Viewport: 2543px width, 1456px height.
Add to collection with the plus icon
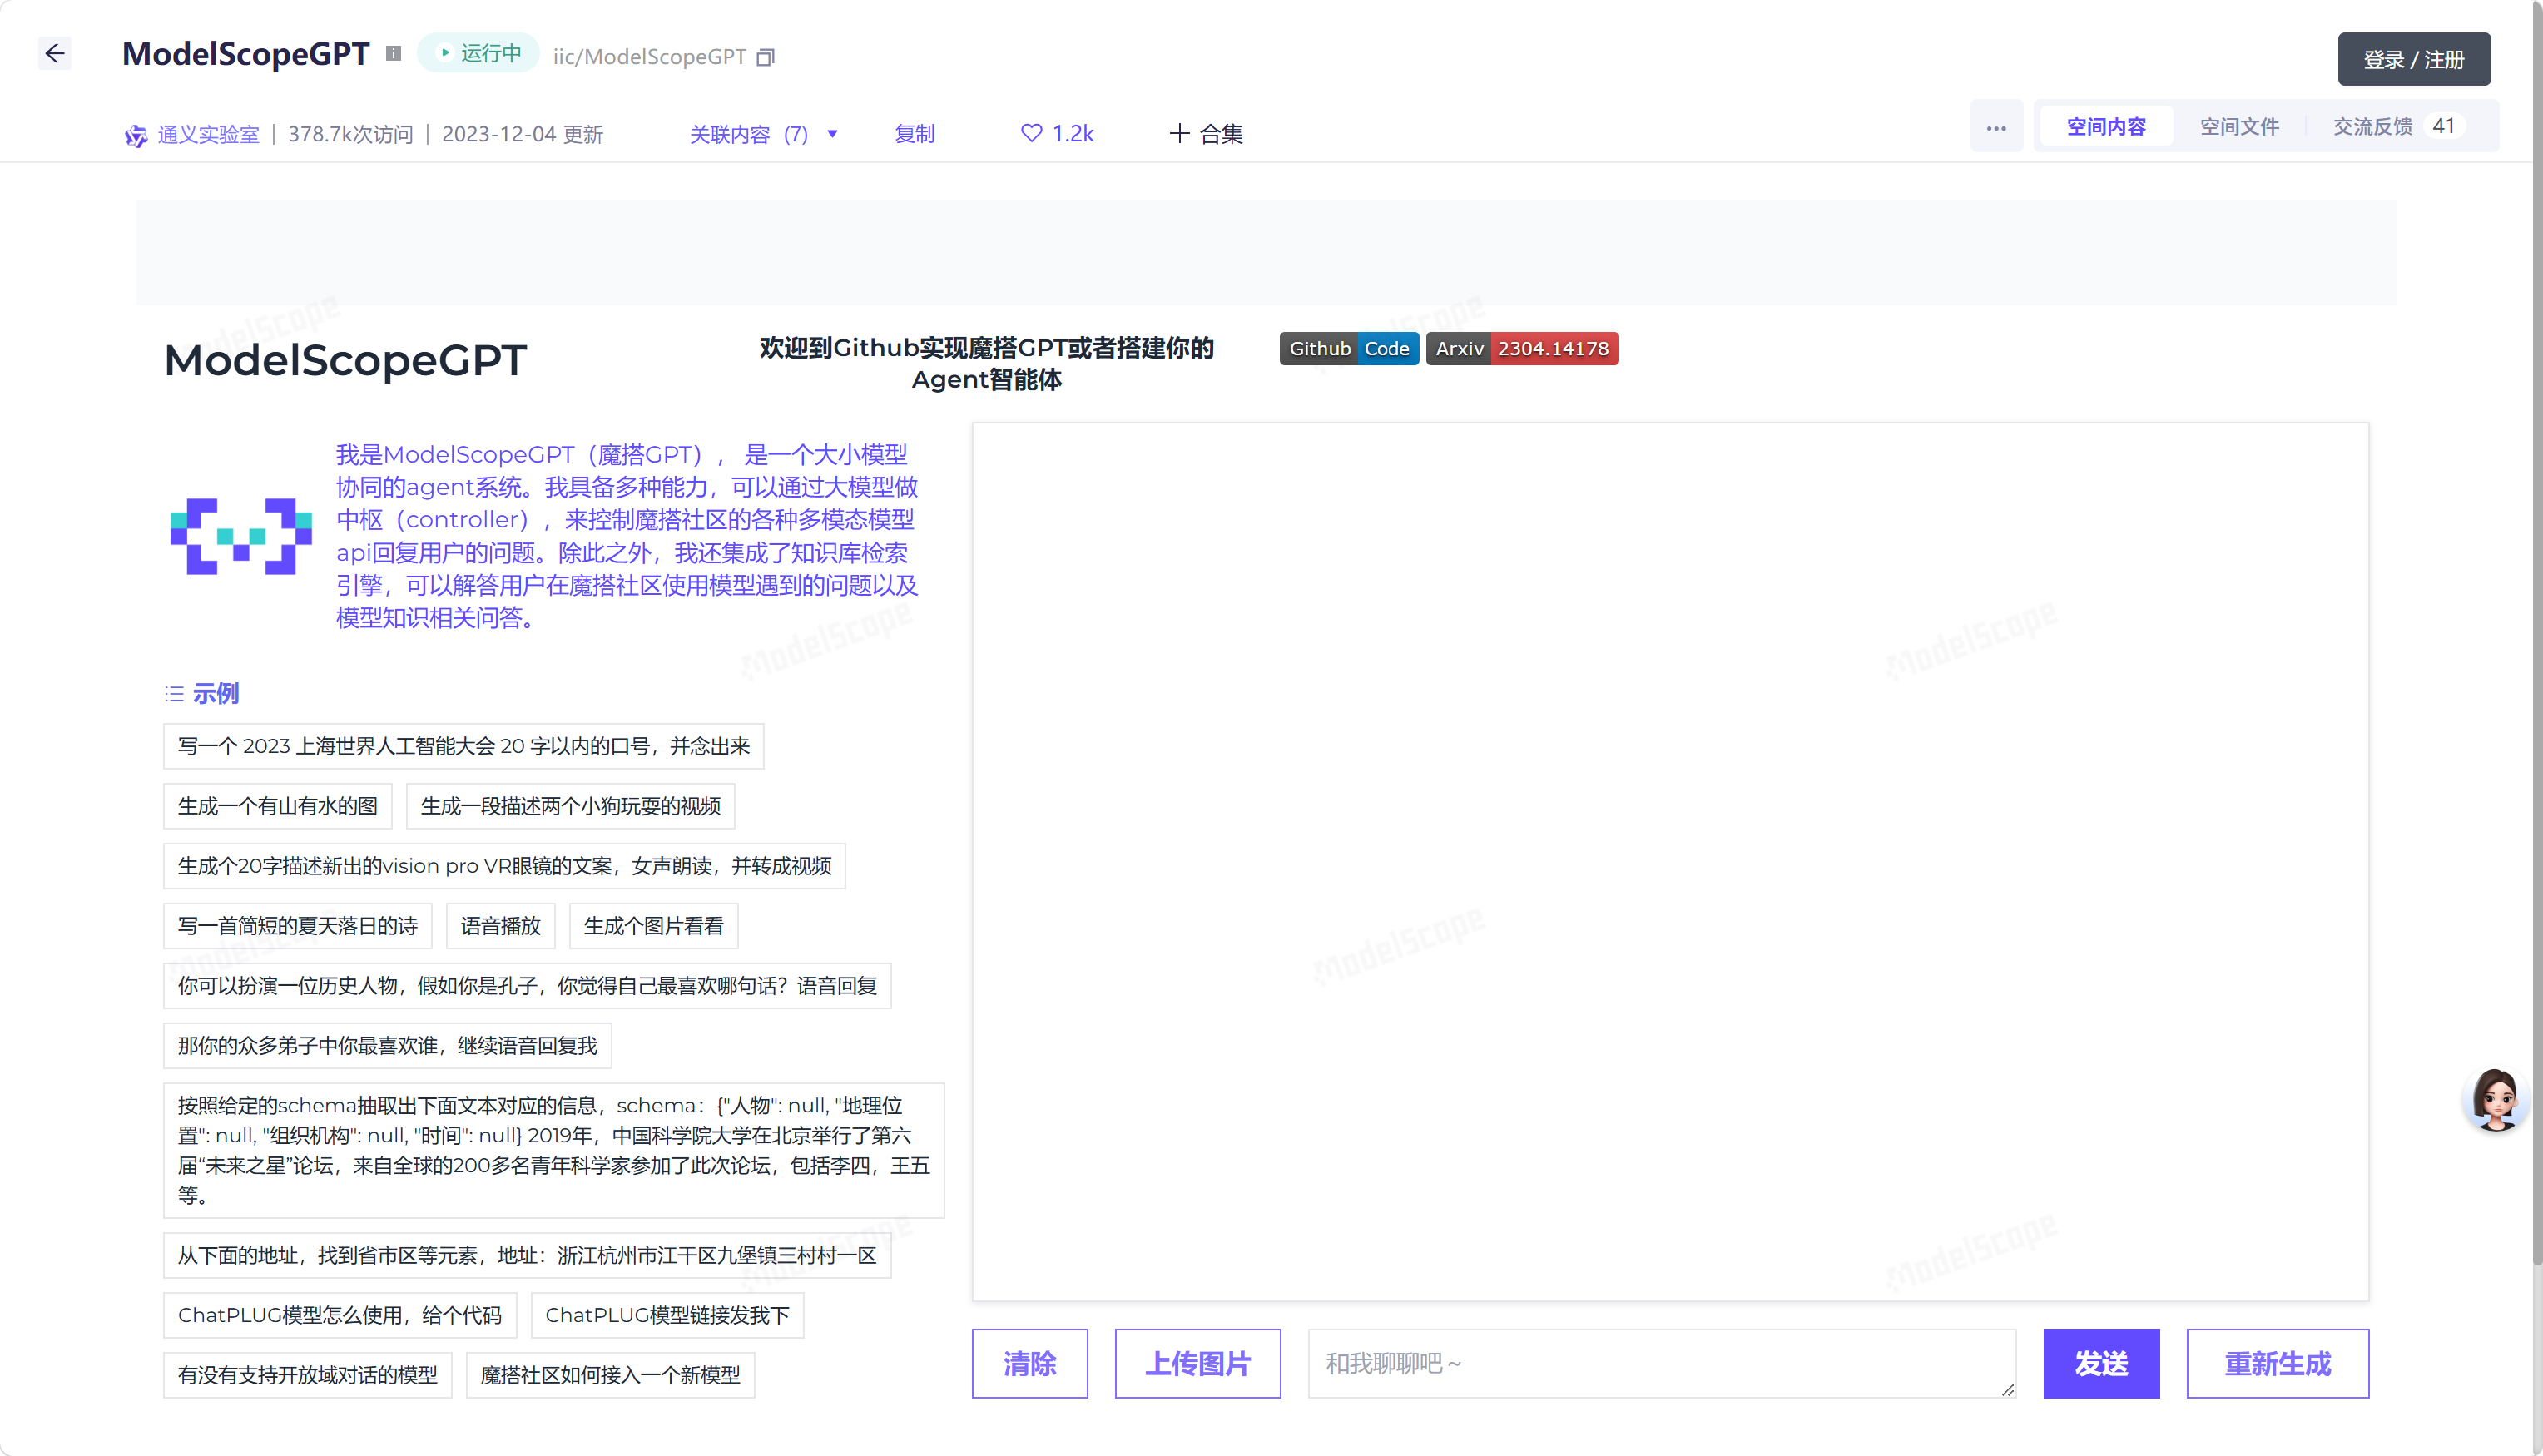pos(1179,133)
